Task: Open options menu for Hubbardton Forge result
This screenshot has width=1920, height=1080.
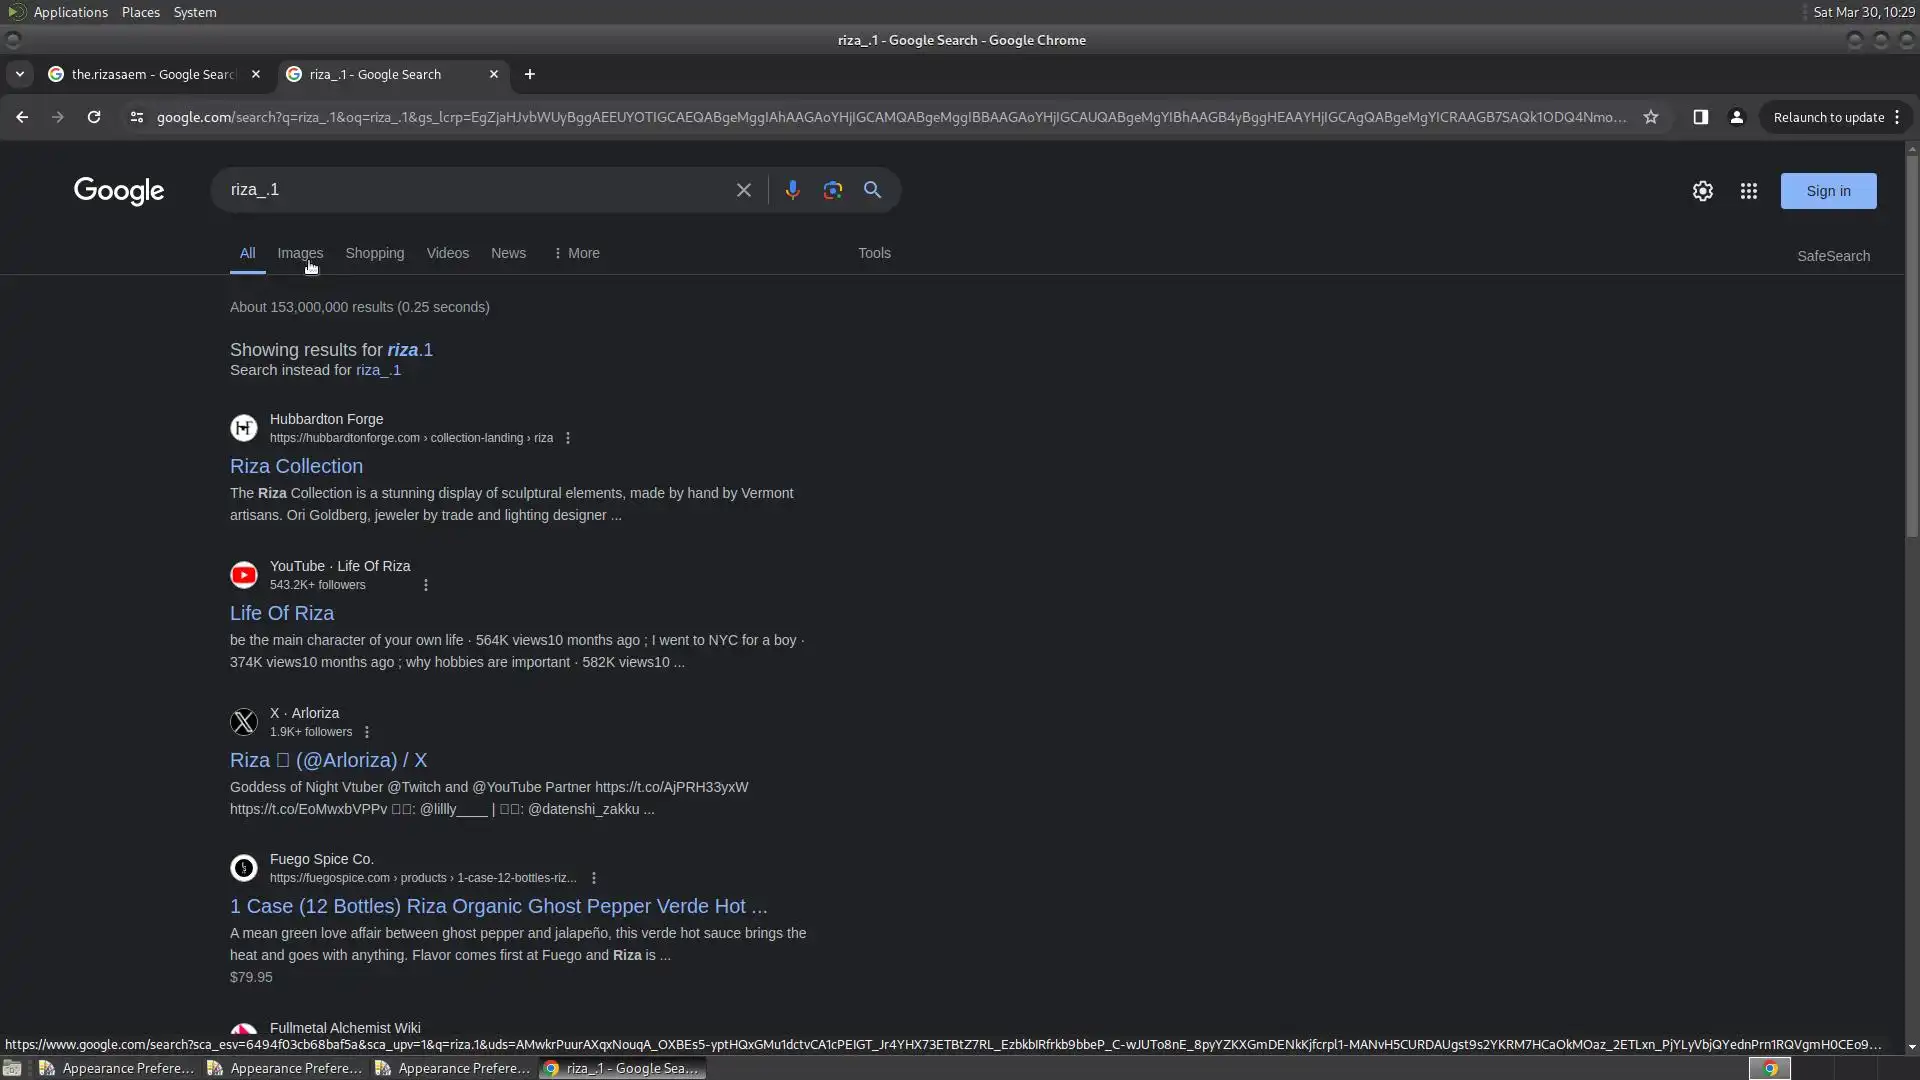Action: [x=568, y=438]
